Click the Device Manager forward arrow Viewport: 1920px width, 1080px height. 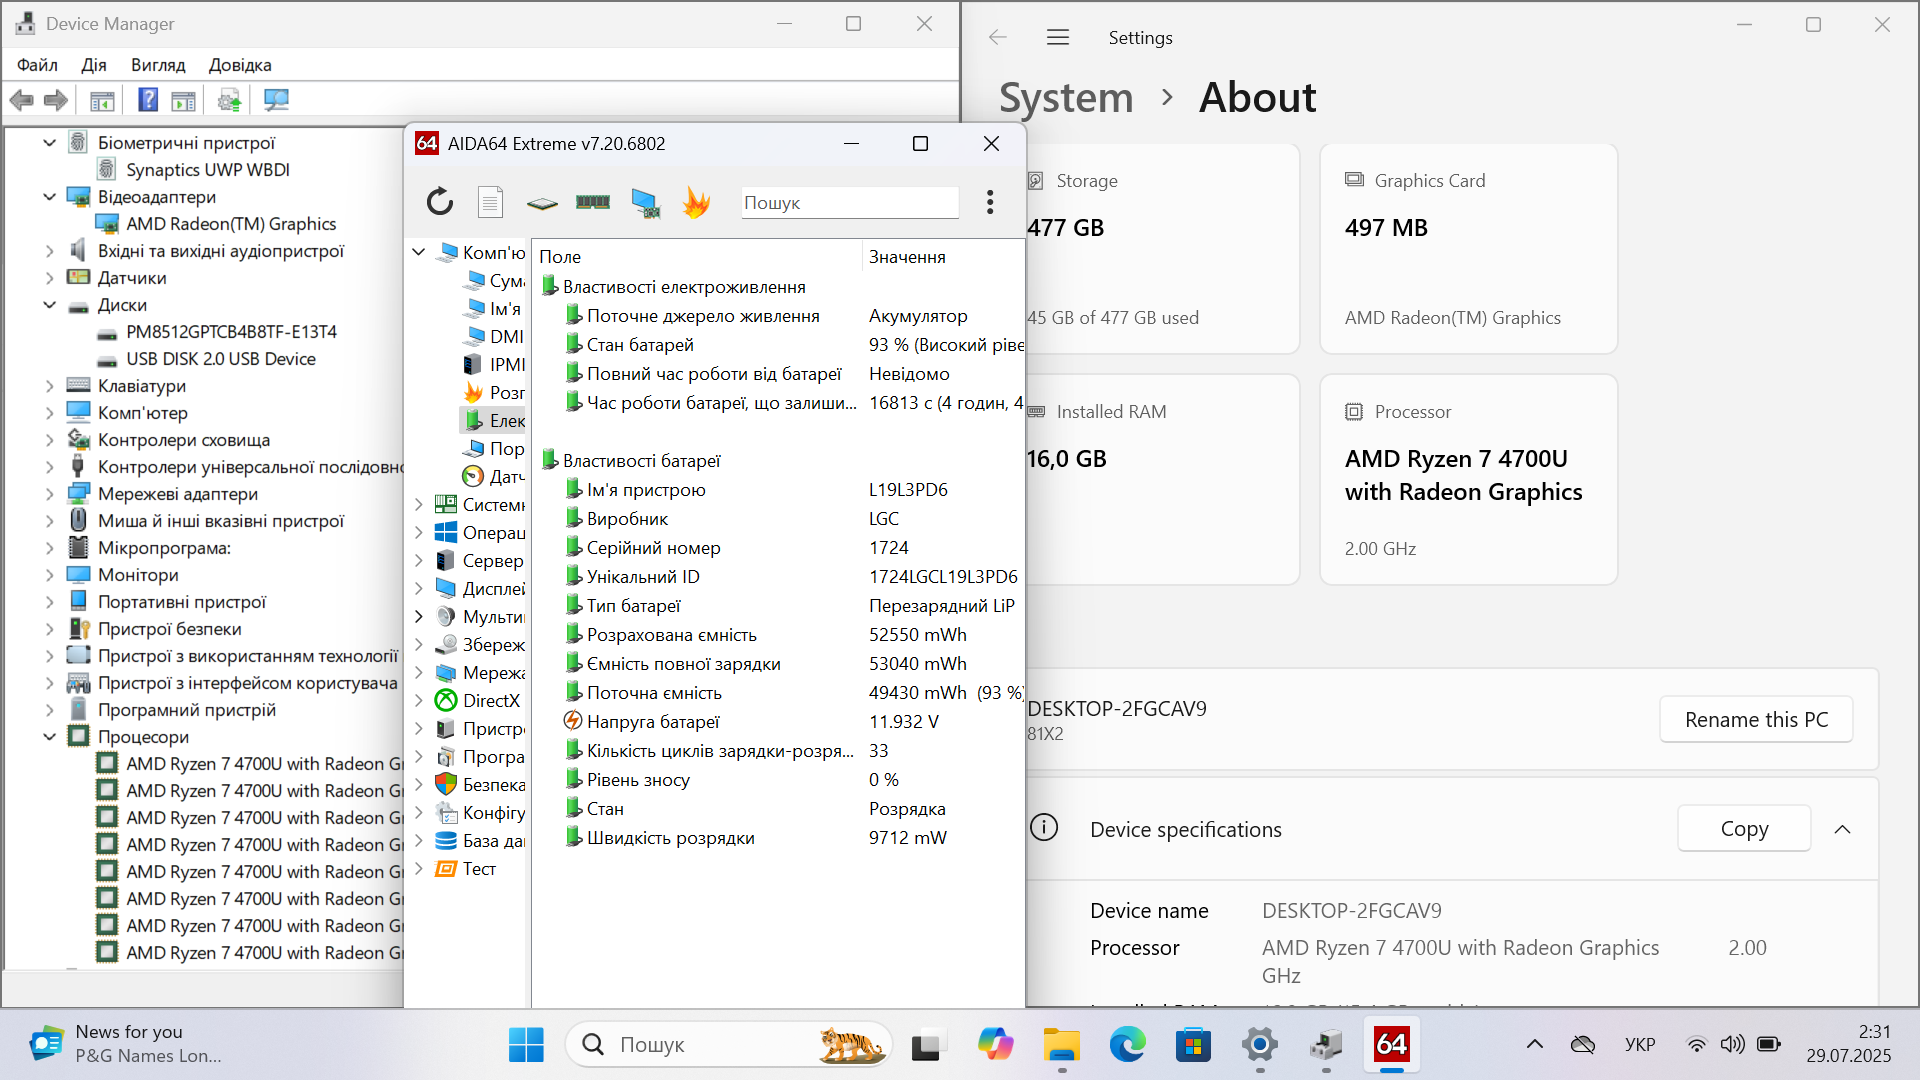57,100
